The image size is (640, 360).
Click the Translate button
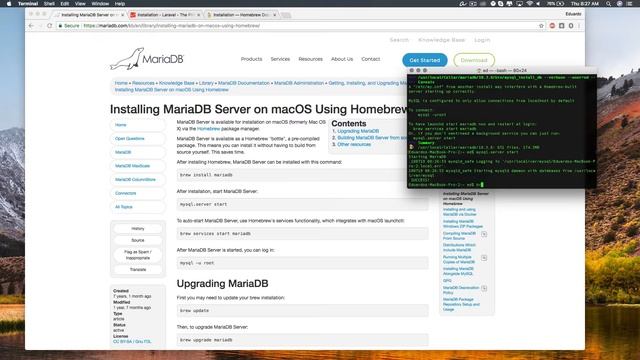(x=138, y=270)
